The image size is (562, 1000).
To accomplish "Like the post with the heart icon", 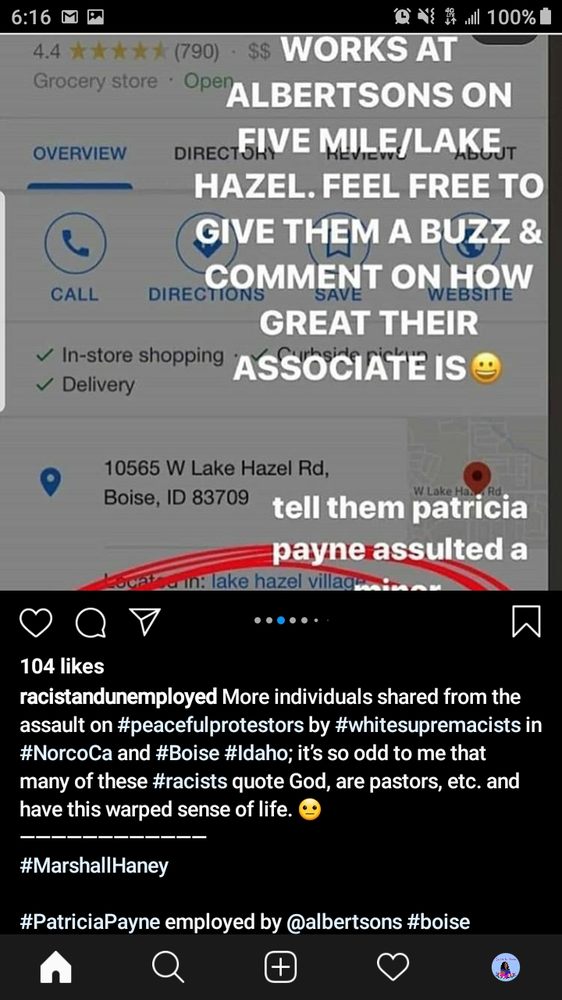I will click(36, 622).
